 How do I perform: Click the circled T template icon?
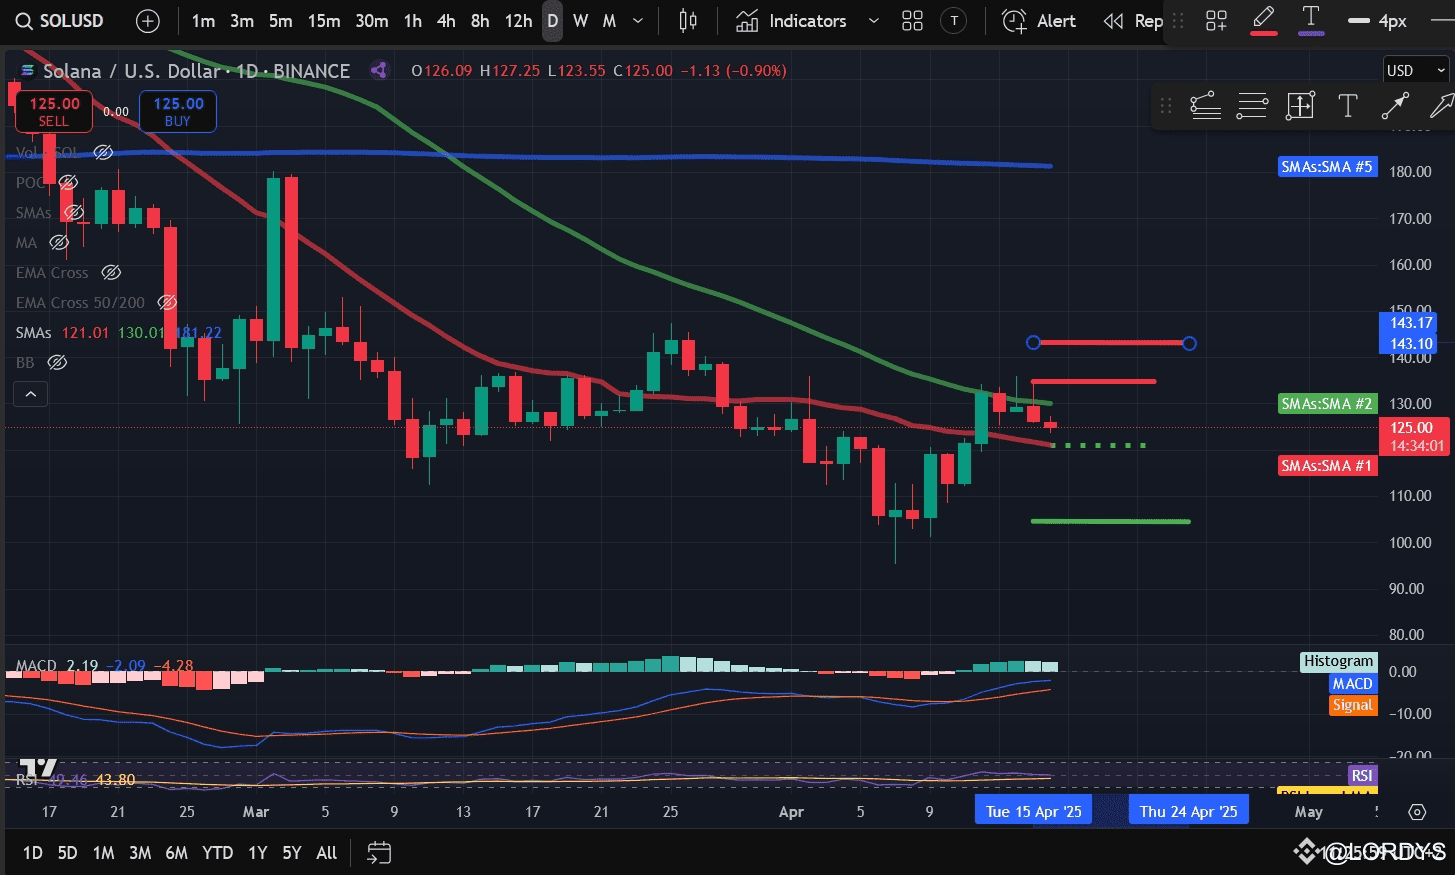click(x=954, y=21)
